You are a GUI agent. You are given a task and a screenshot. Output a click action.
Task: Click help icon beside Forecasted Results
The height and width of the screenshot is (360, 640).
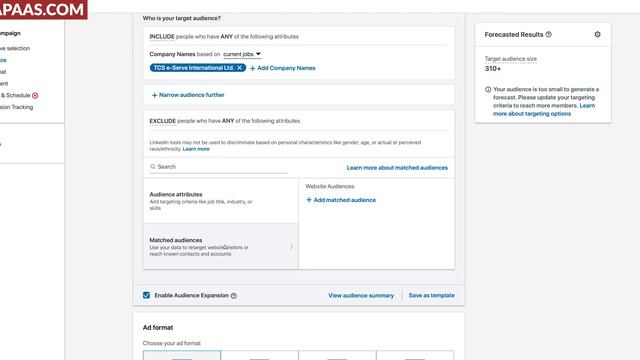(x=549, y=35)
